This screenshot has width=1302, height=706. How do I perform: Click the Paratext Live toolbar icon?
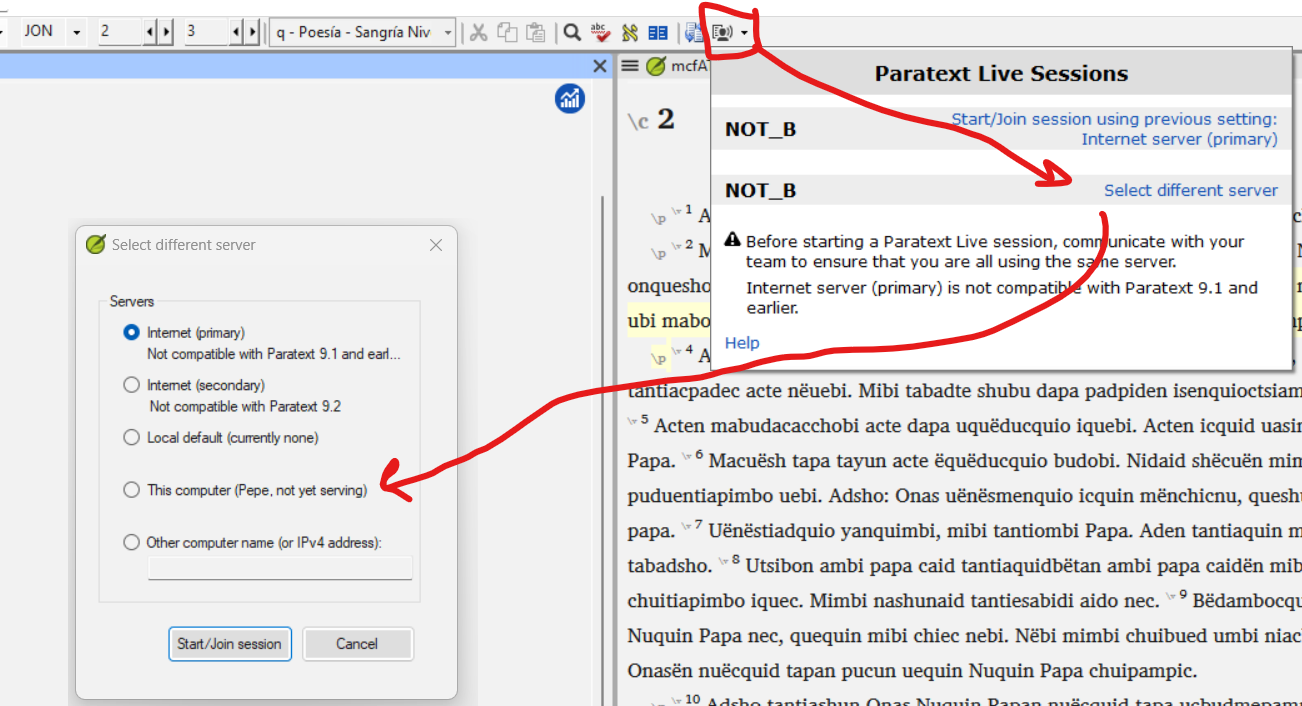pyautogui.click(x=723, y=32)
